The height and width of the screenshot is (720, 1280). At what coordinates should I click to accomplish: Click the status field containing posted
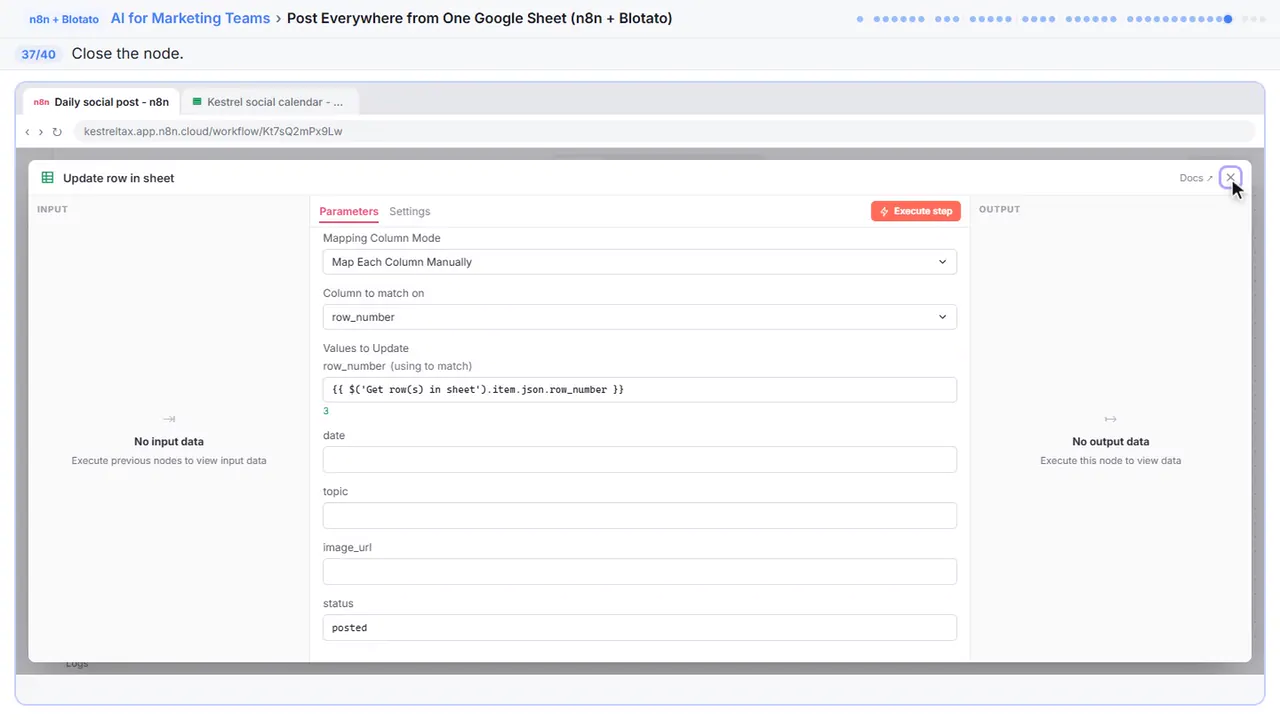640,627
